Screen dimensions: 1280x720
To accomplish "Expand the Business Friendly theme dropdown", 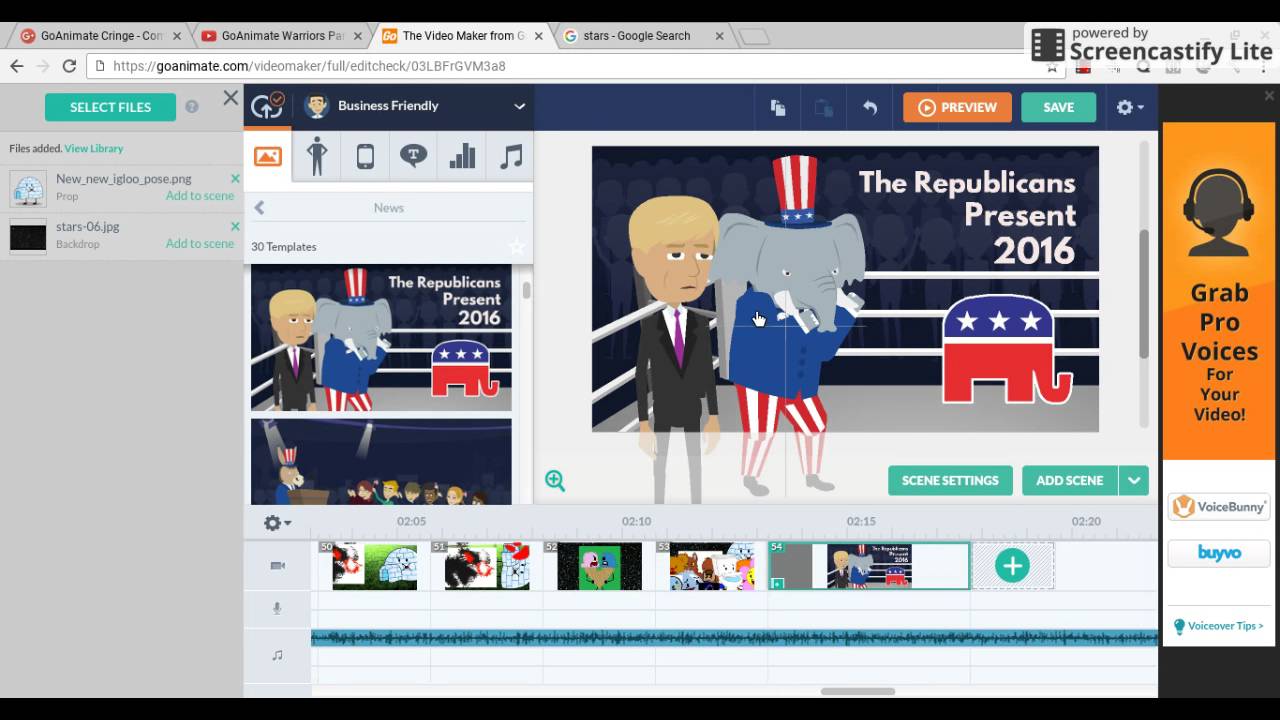I will click(520, 106).
